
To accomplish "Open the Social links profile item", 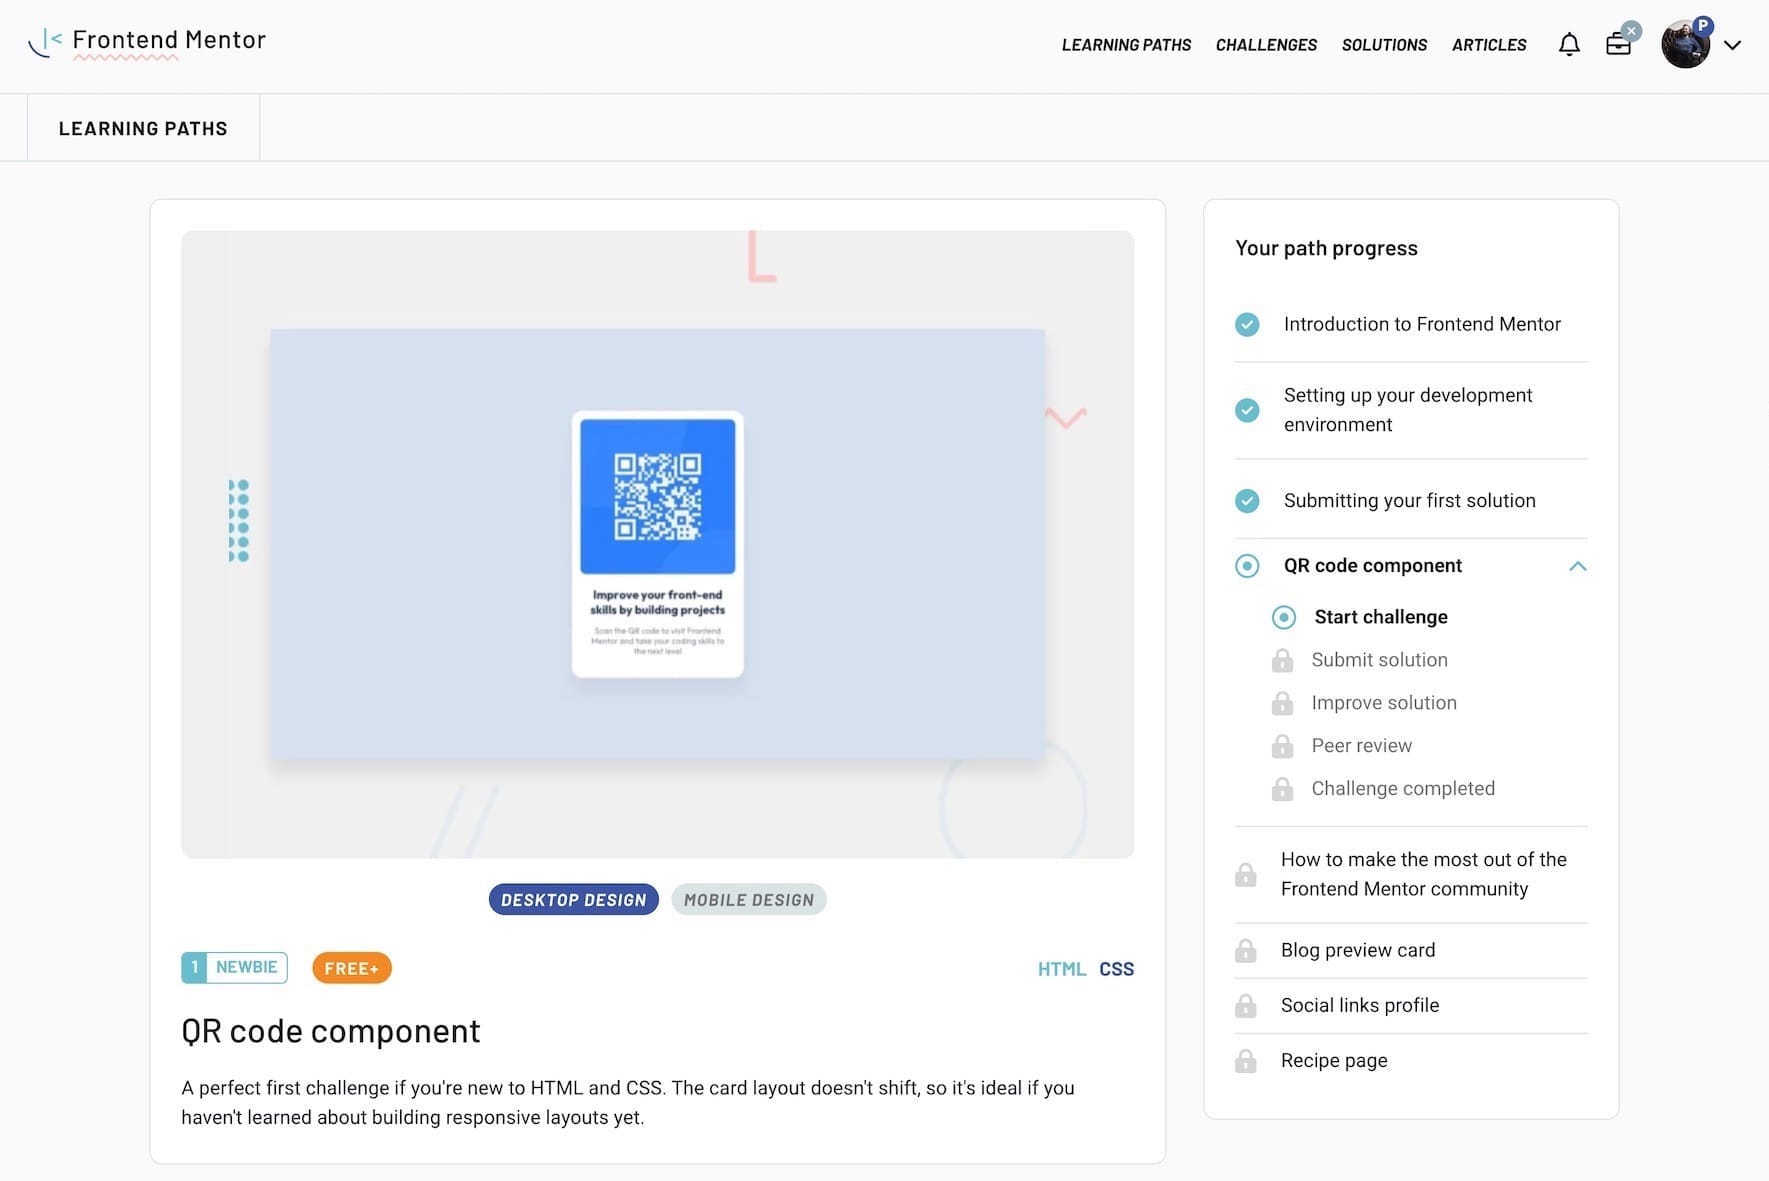I will click(1360, 1005).
